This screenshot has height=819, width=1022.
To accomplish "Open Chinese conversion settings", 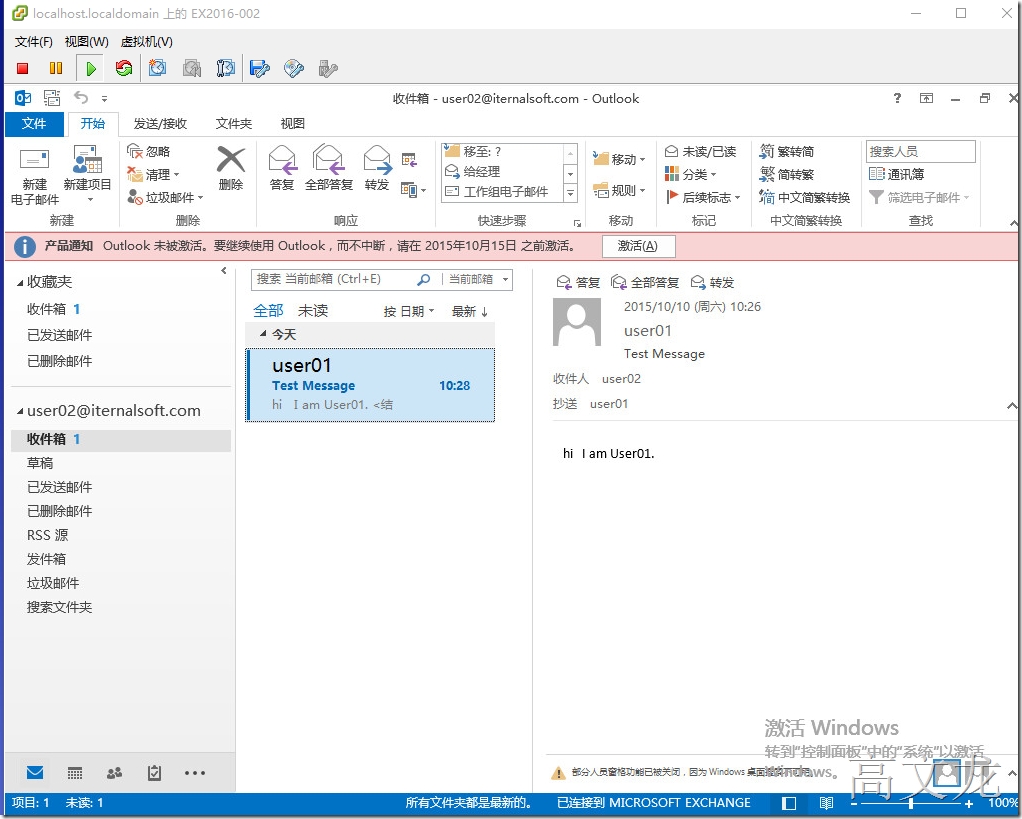I will [x=805, y=197].
